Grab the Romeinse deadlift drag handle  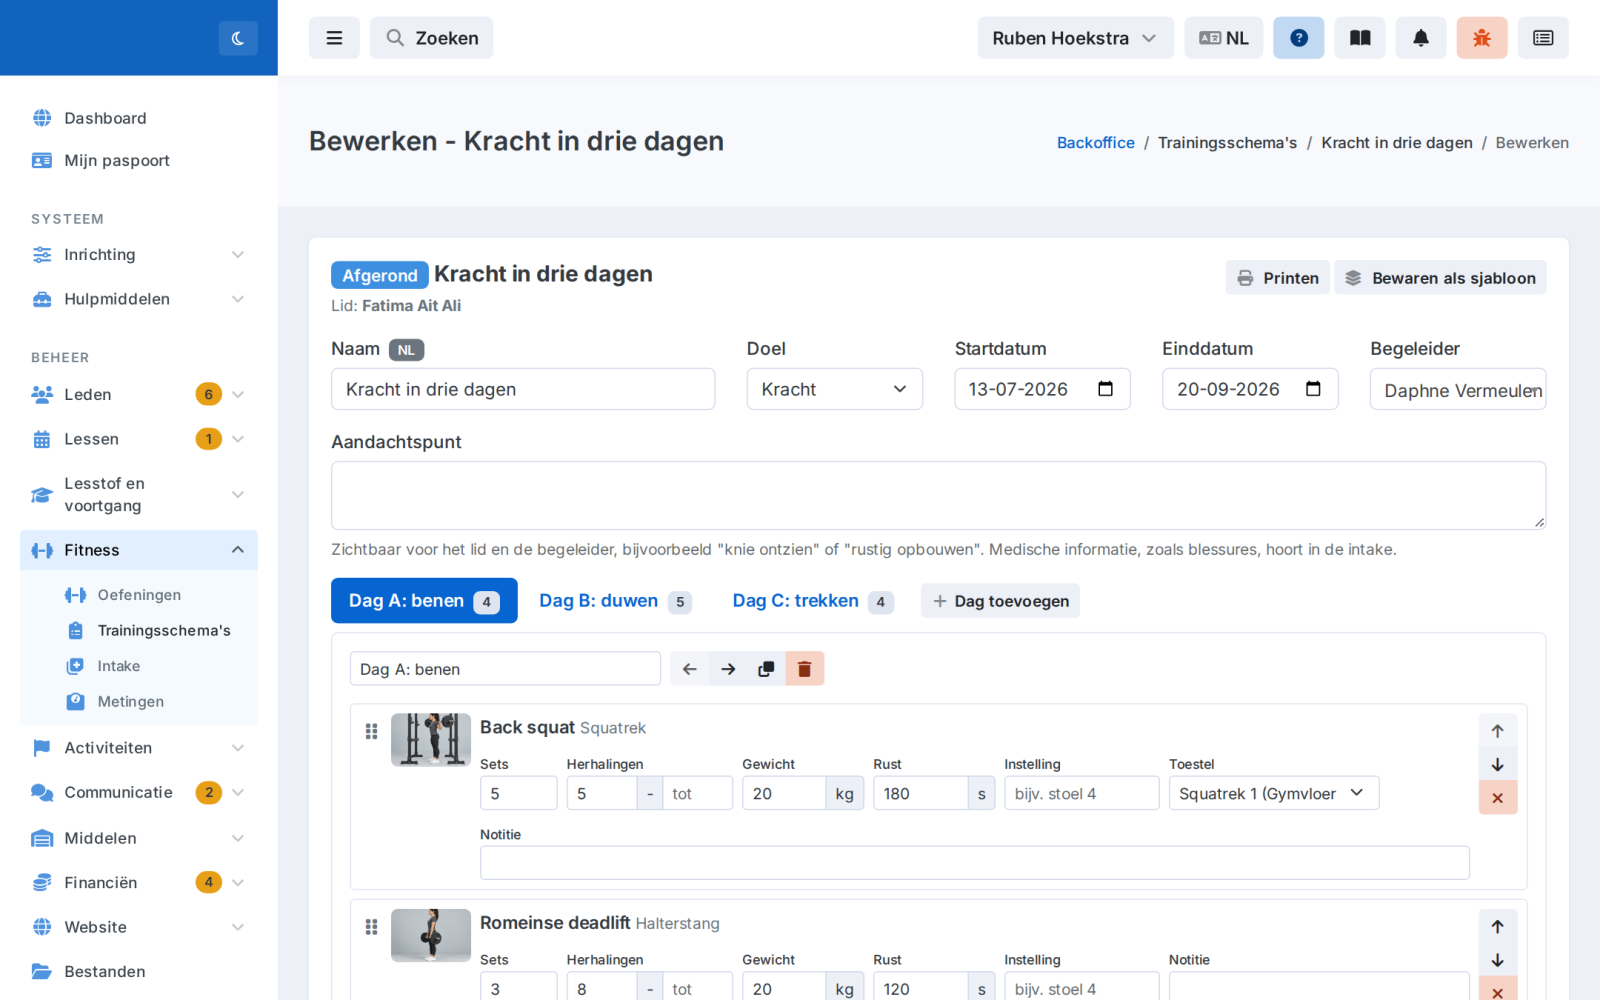pyautogui.click(x=372, y=927)
